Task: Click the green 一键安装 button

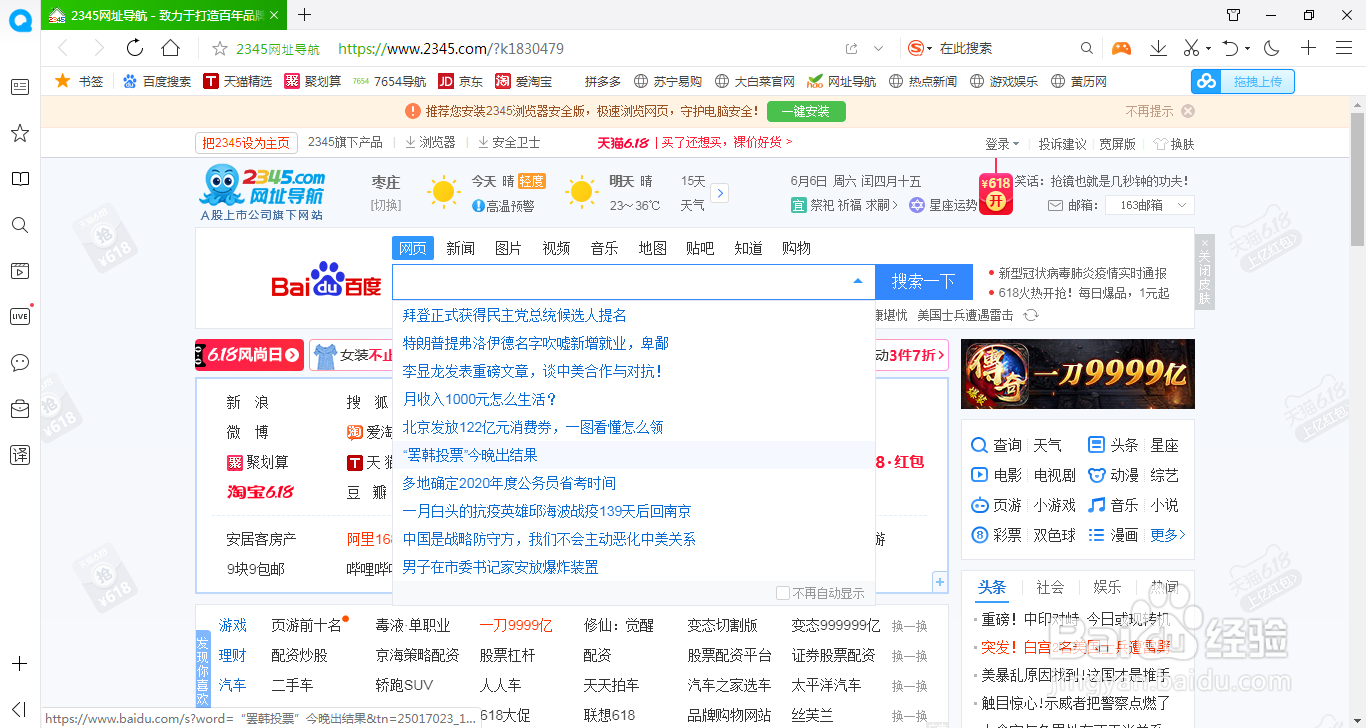Action: pos(805,111)
